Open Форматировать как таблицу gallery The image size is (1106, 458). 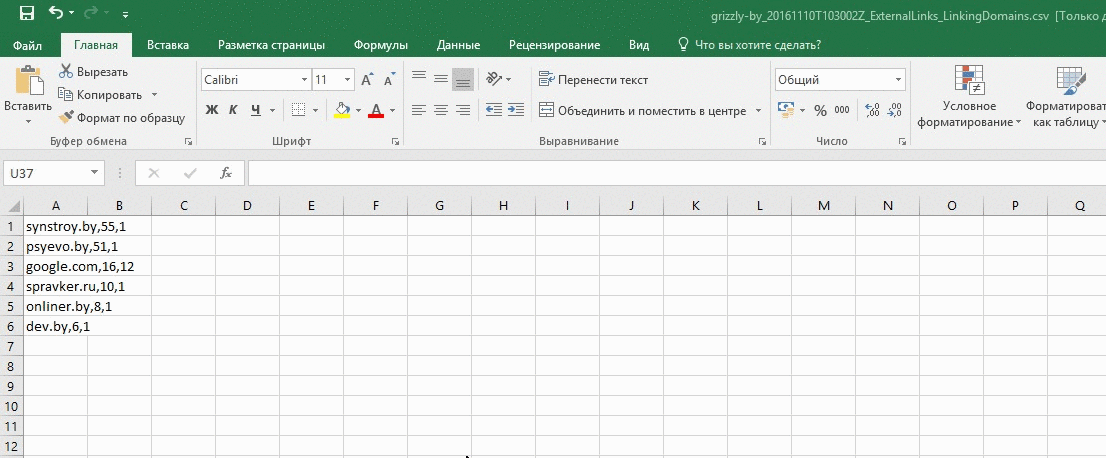tap(1066, 97)
